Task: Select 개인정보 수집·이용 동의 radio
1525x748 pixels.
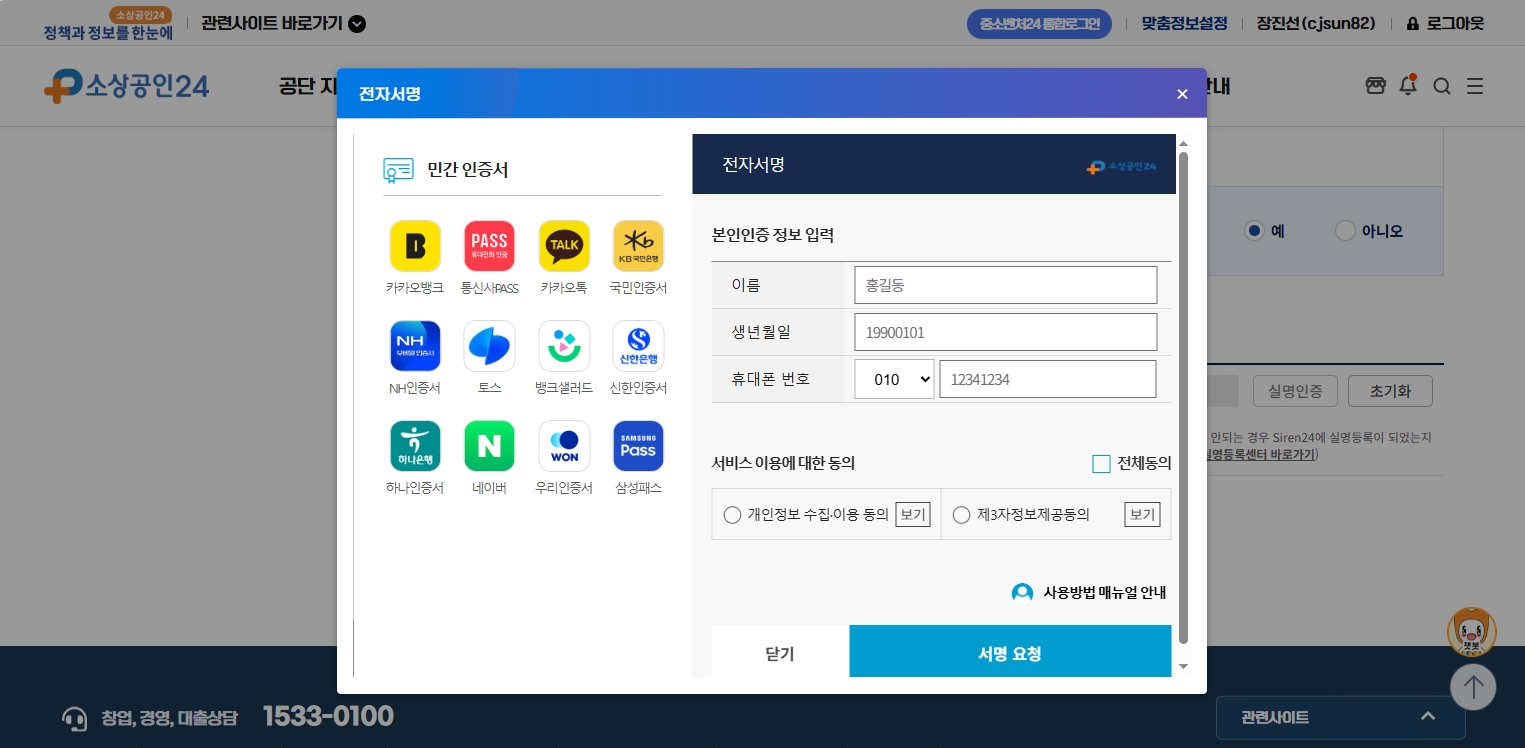Action: point(732,515)
